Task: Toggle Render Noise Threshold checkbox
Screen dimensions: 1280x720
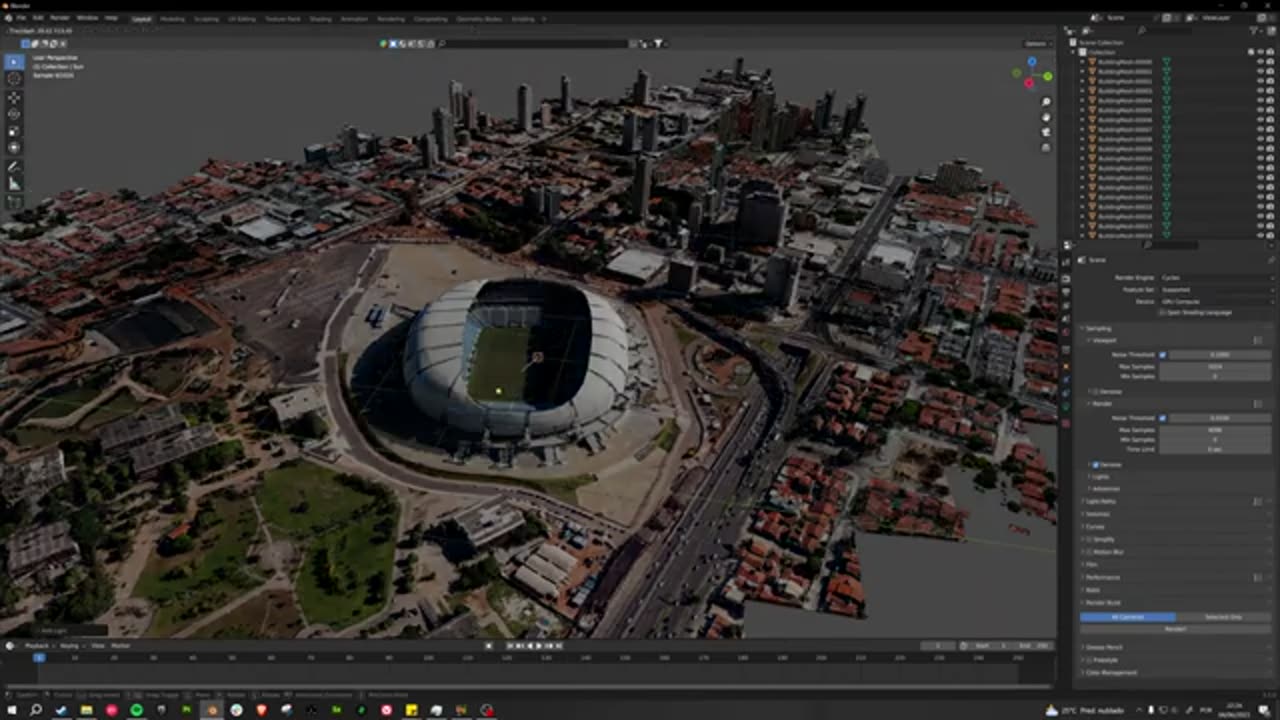Action: pyautogui.click(x=1163, y=418)
